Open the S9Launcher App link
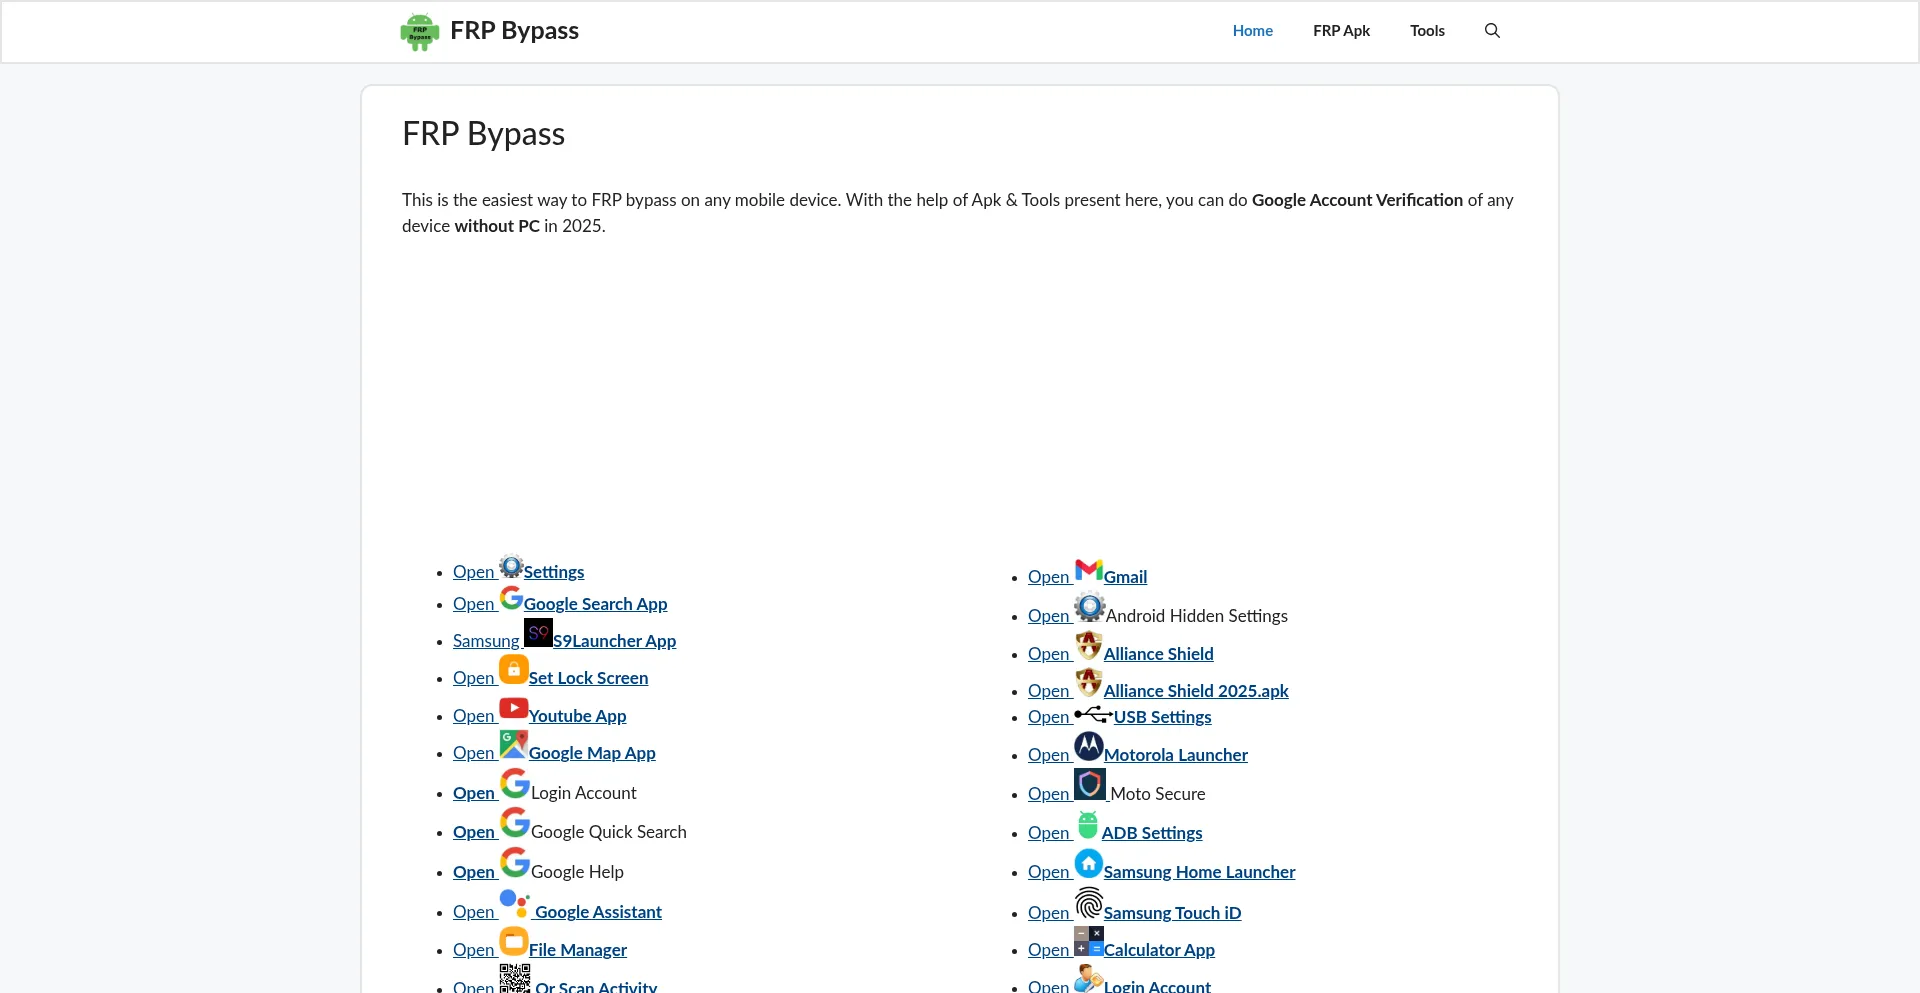 (614, 641)
